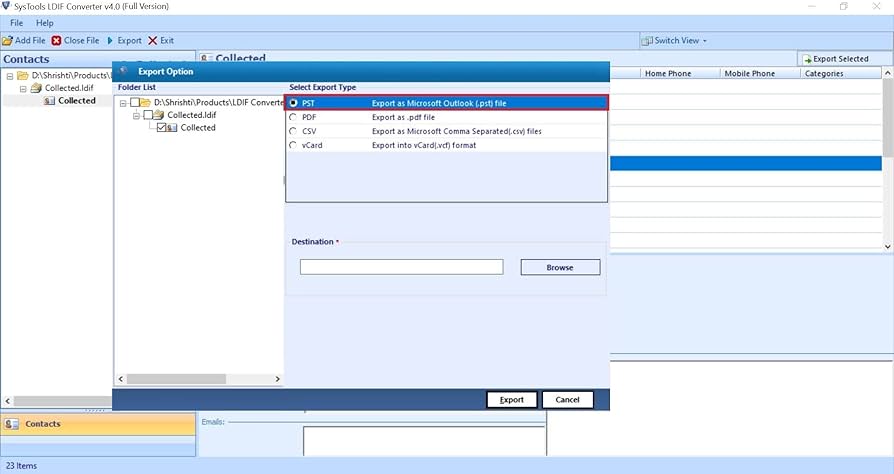Click the '23 Items' status bar text
Image resolution: width=894 pixels, height=474 pixels.
(x=22, y=466)
